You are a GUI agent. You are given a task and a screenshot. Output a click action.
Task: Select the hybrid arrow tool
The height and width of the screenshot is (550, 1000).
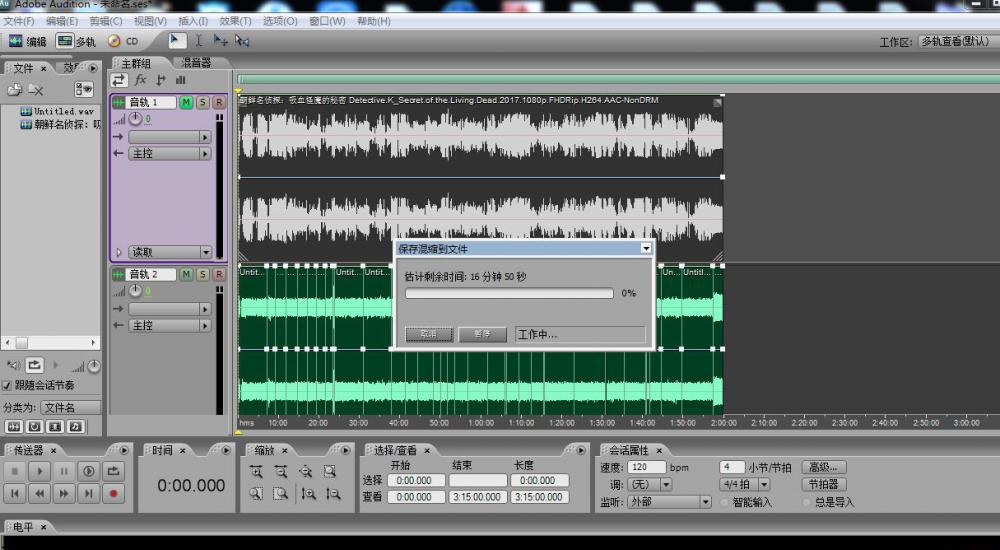tap(177, 41)
